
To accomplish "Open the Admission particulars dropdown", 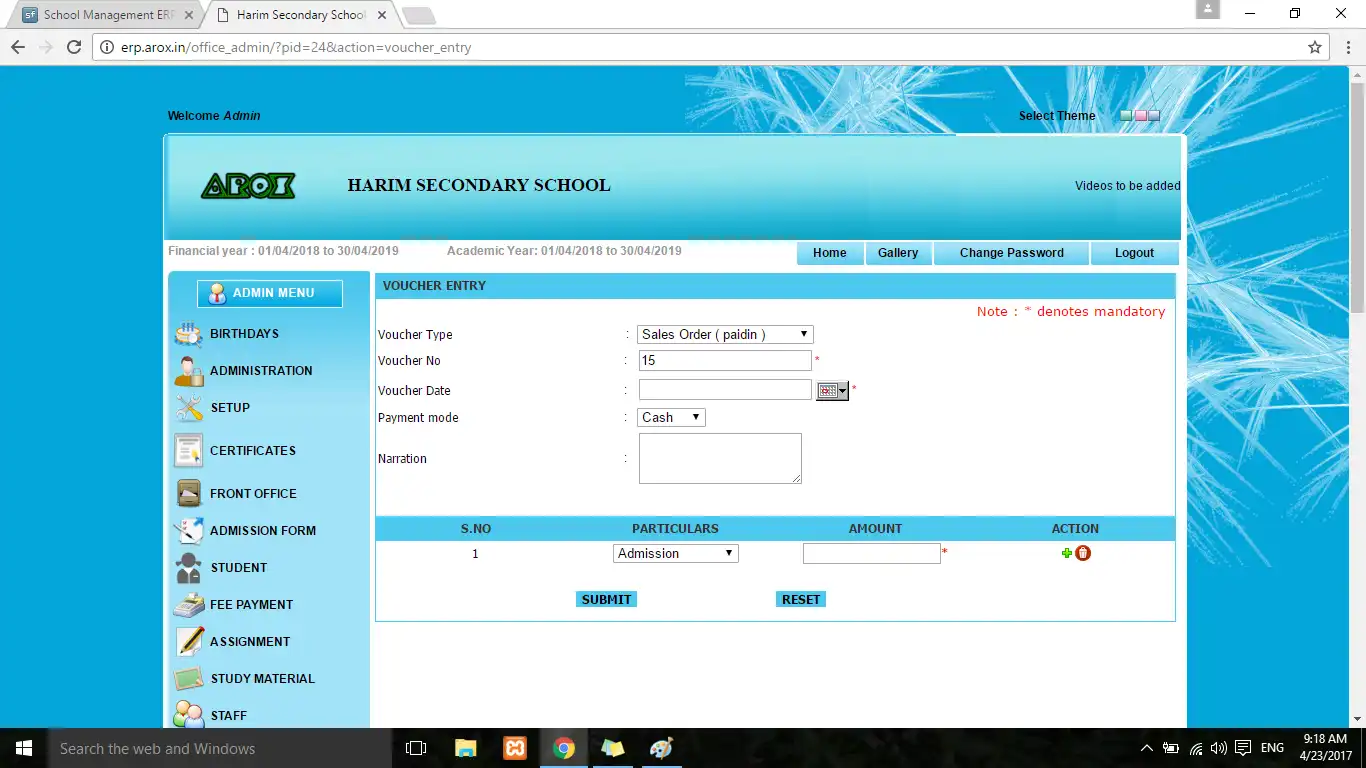I will coord(675,552).
